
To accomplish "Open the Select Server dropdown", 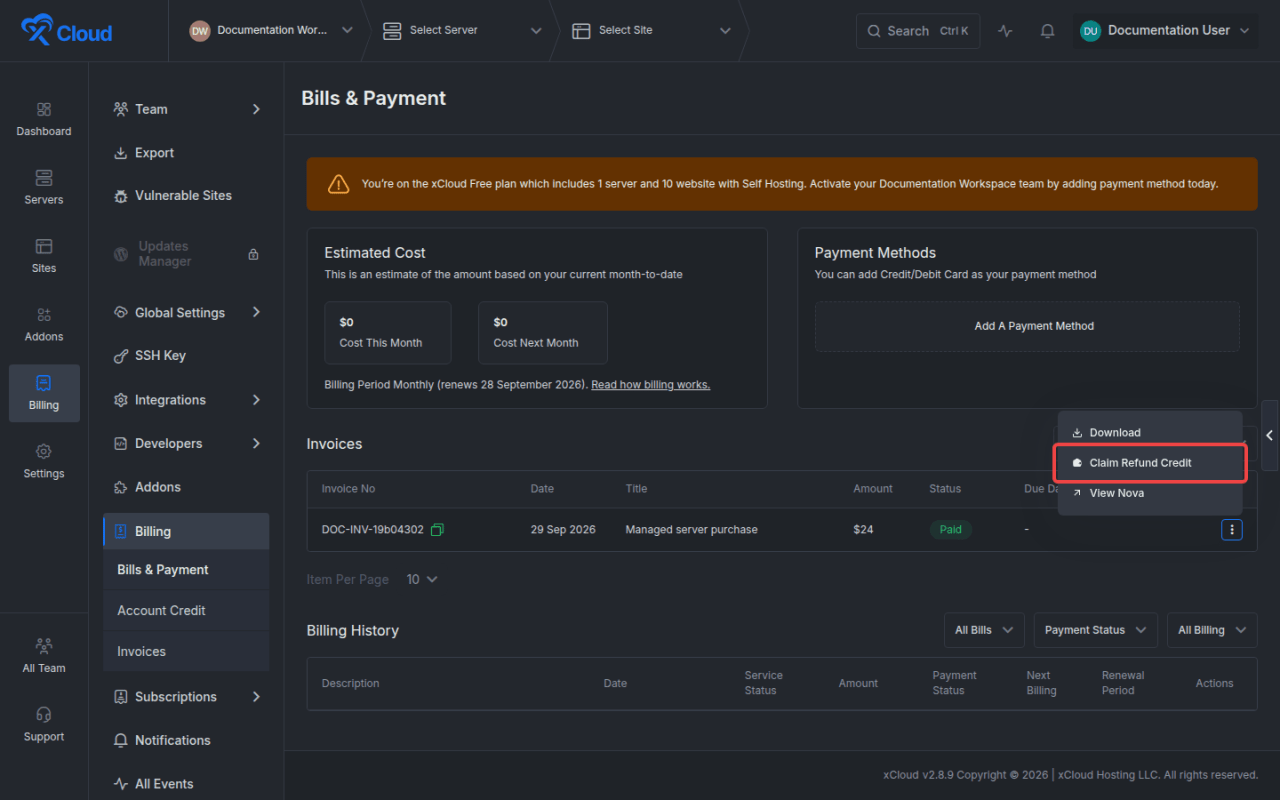I will point(462,31).
